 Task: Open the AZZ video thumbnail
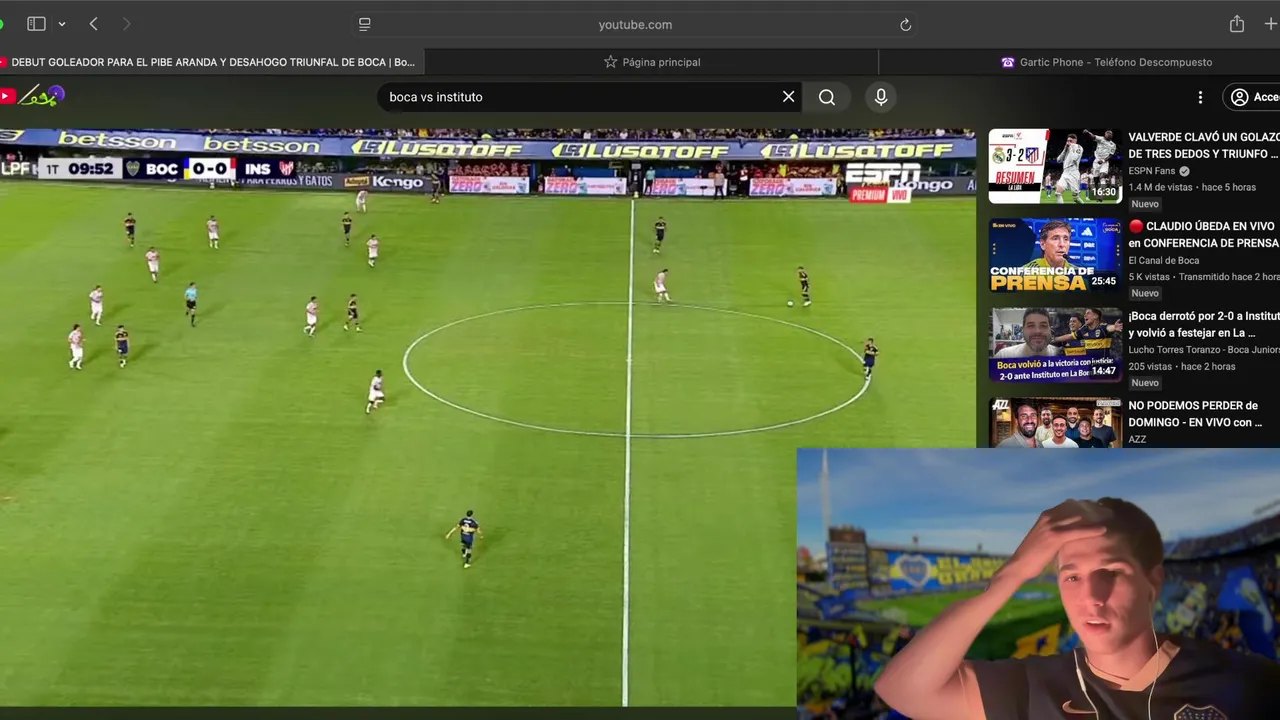[1055, 423]
